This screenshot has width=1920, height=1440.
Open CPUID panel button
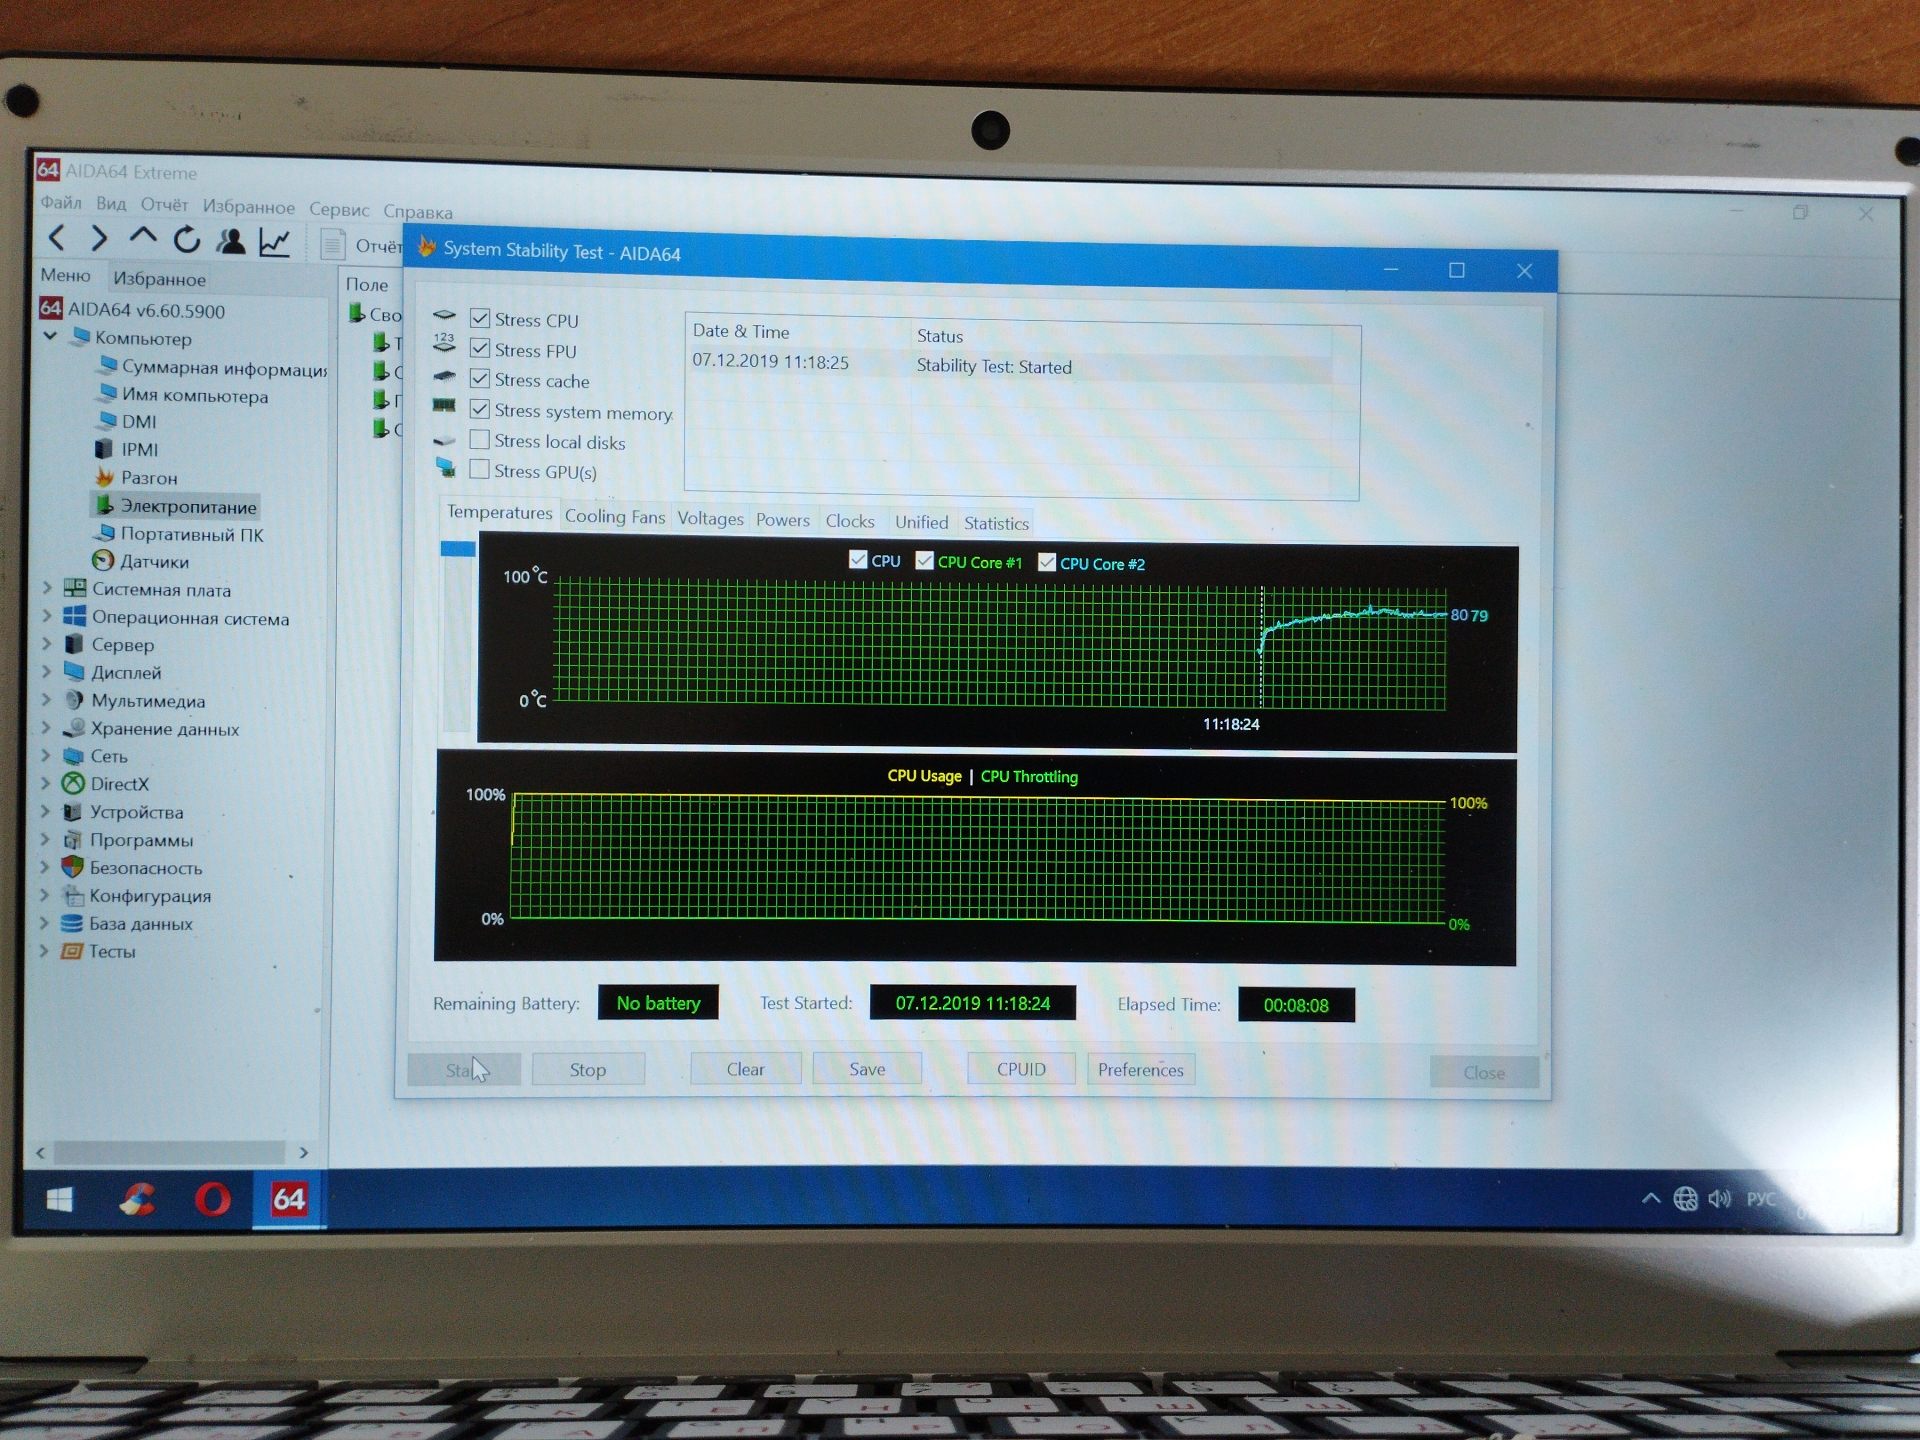point(1021,1069)
